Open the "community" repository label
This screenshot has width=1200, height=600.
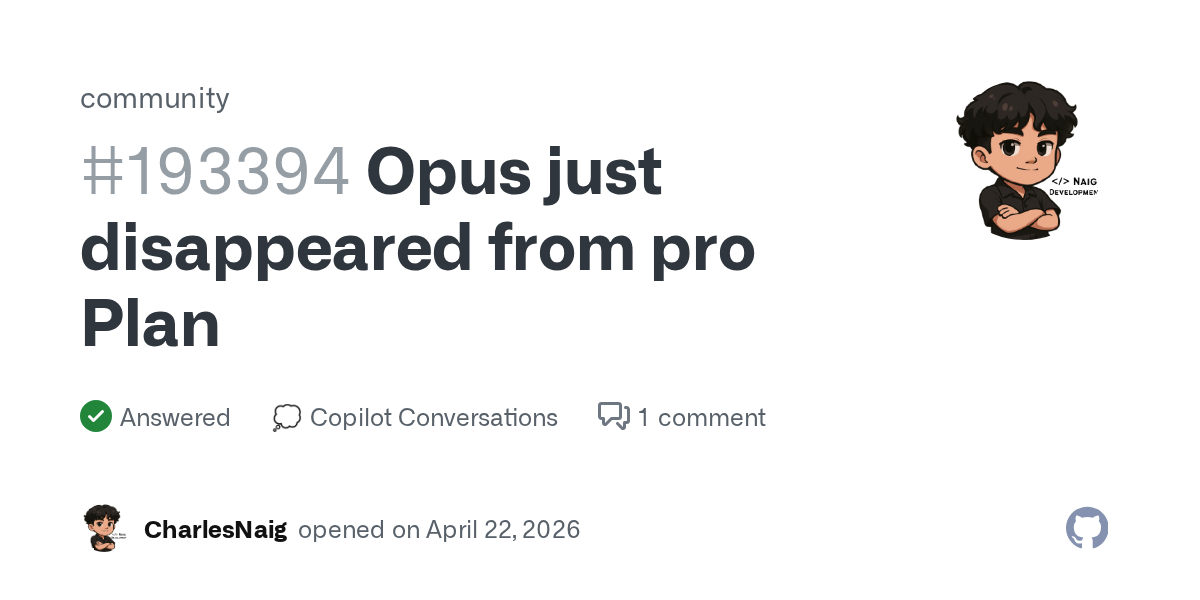pyautogui.click(x=154, y=98)
